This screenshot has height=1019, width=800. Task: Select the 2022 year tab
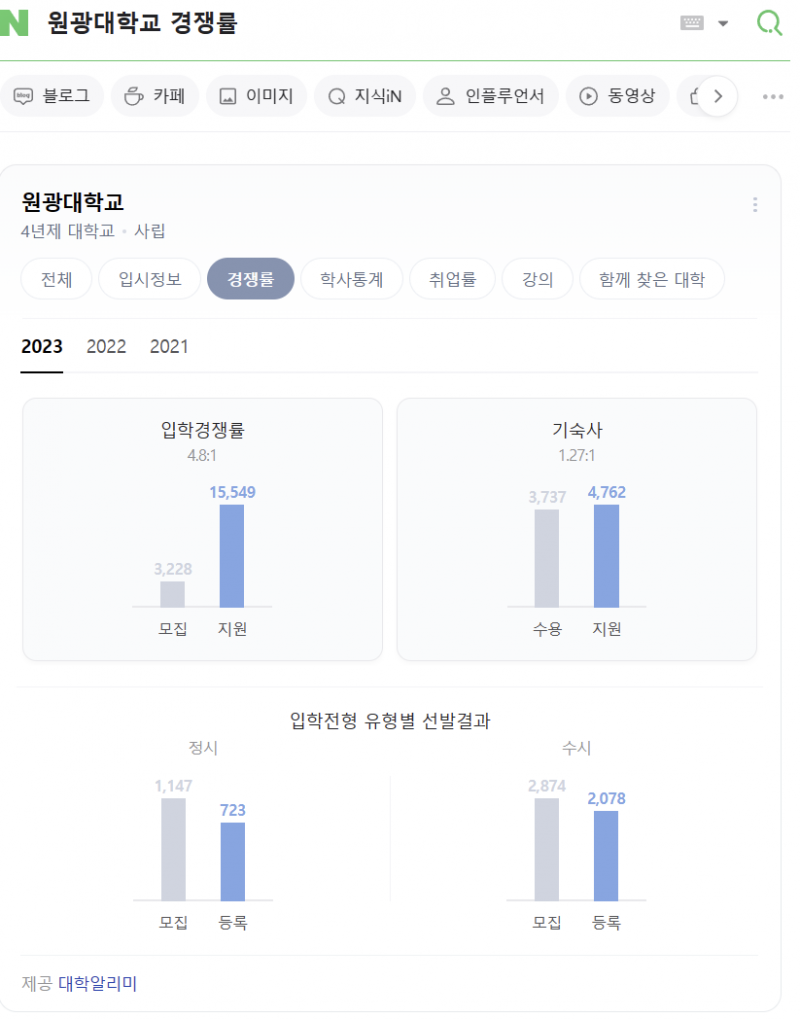coord(106,347)
